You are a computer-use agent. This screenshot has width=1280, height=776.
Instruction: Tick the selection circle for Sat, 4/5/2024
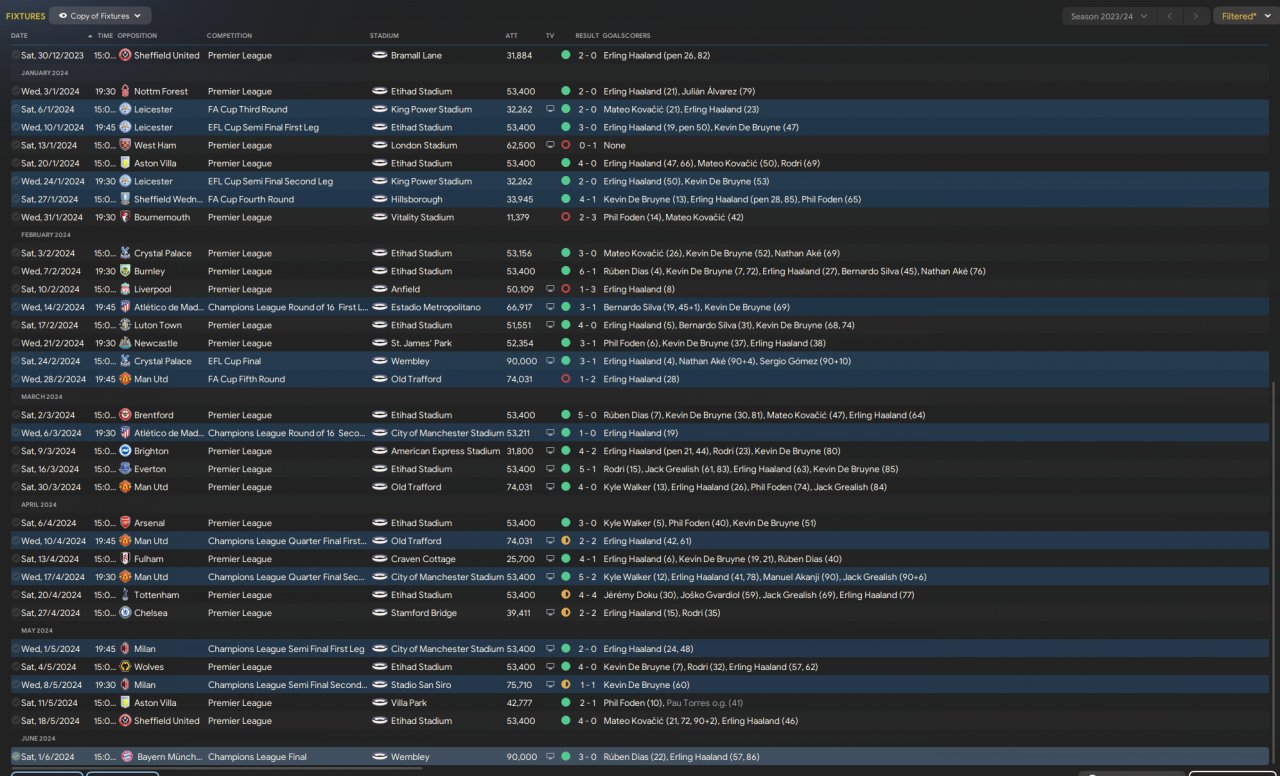coord(16,667)
